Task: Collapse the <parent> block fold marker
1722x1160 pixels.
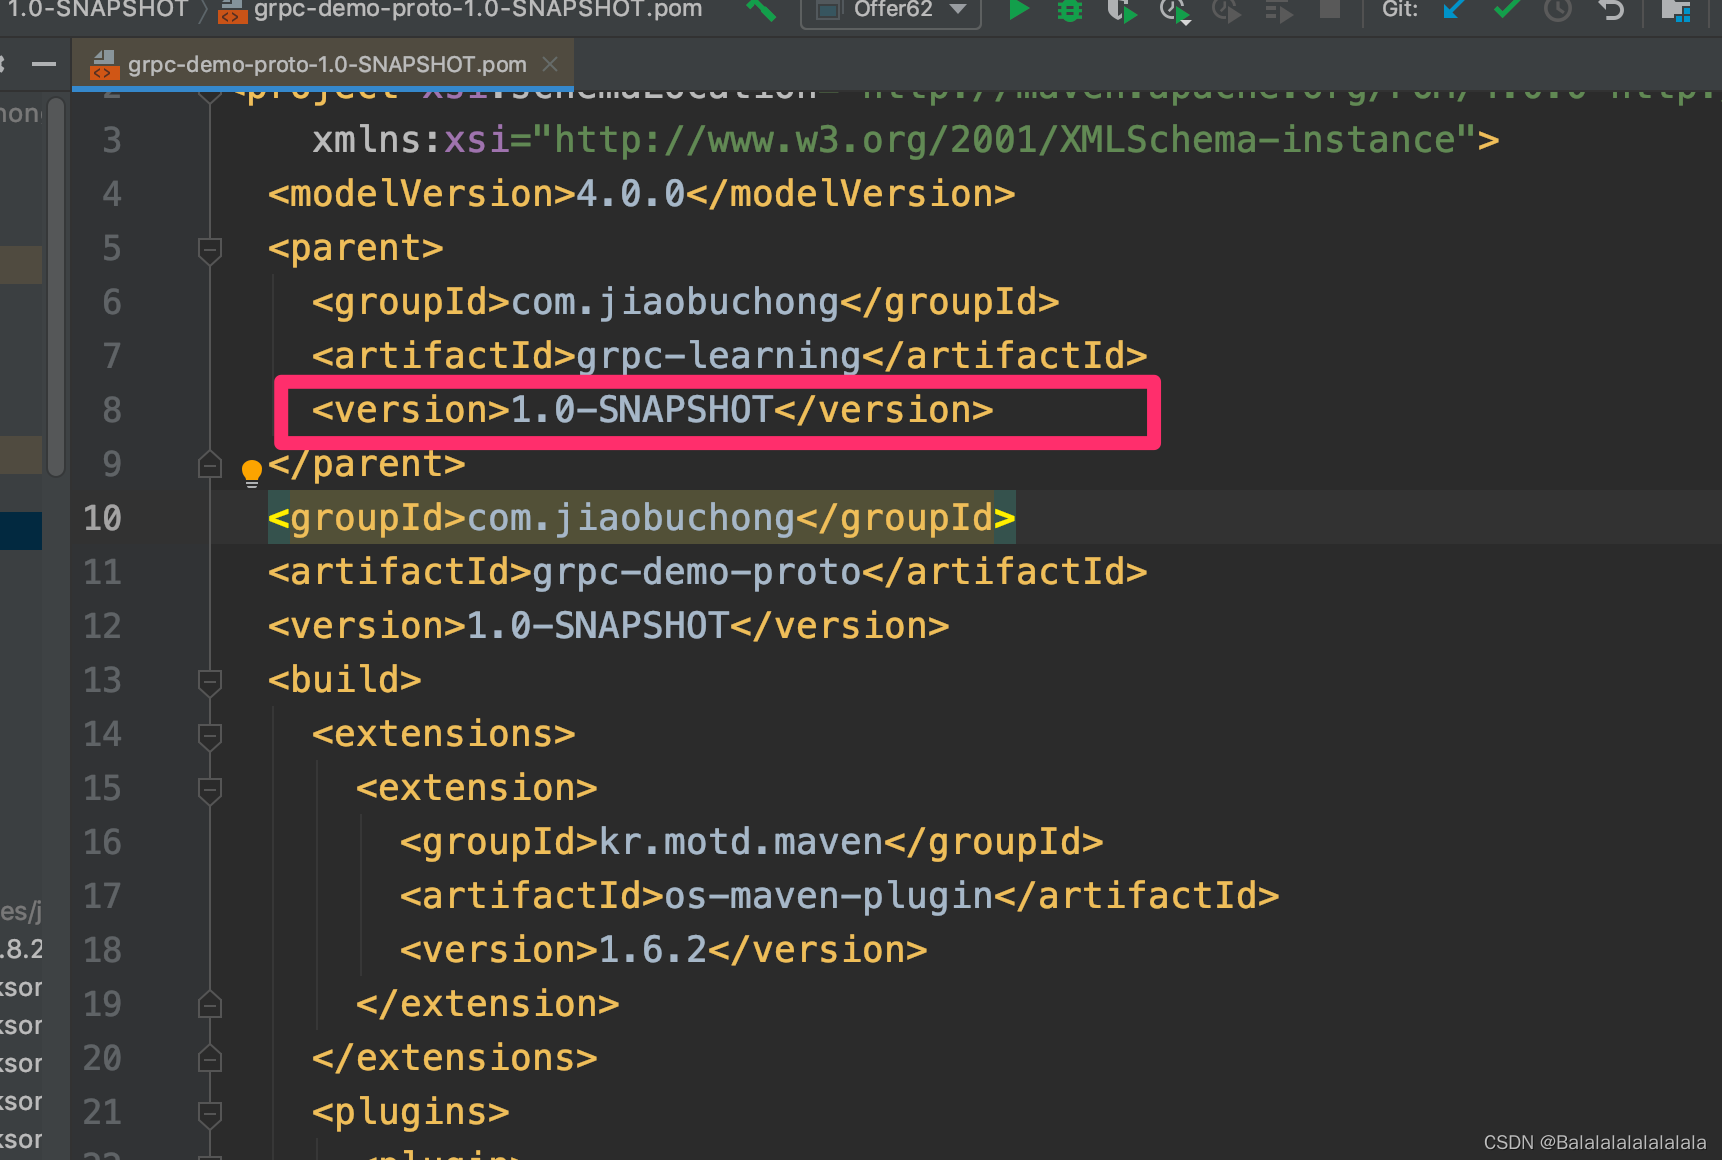Action: coord(210,249)
